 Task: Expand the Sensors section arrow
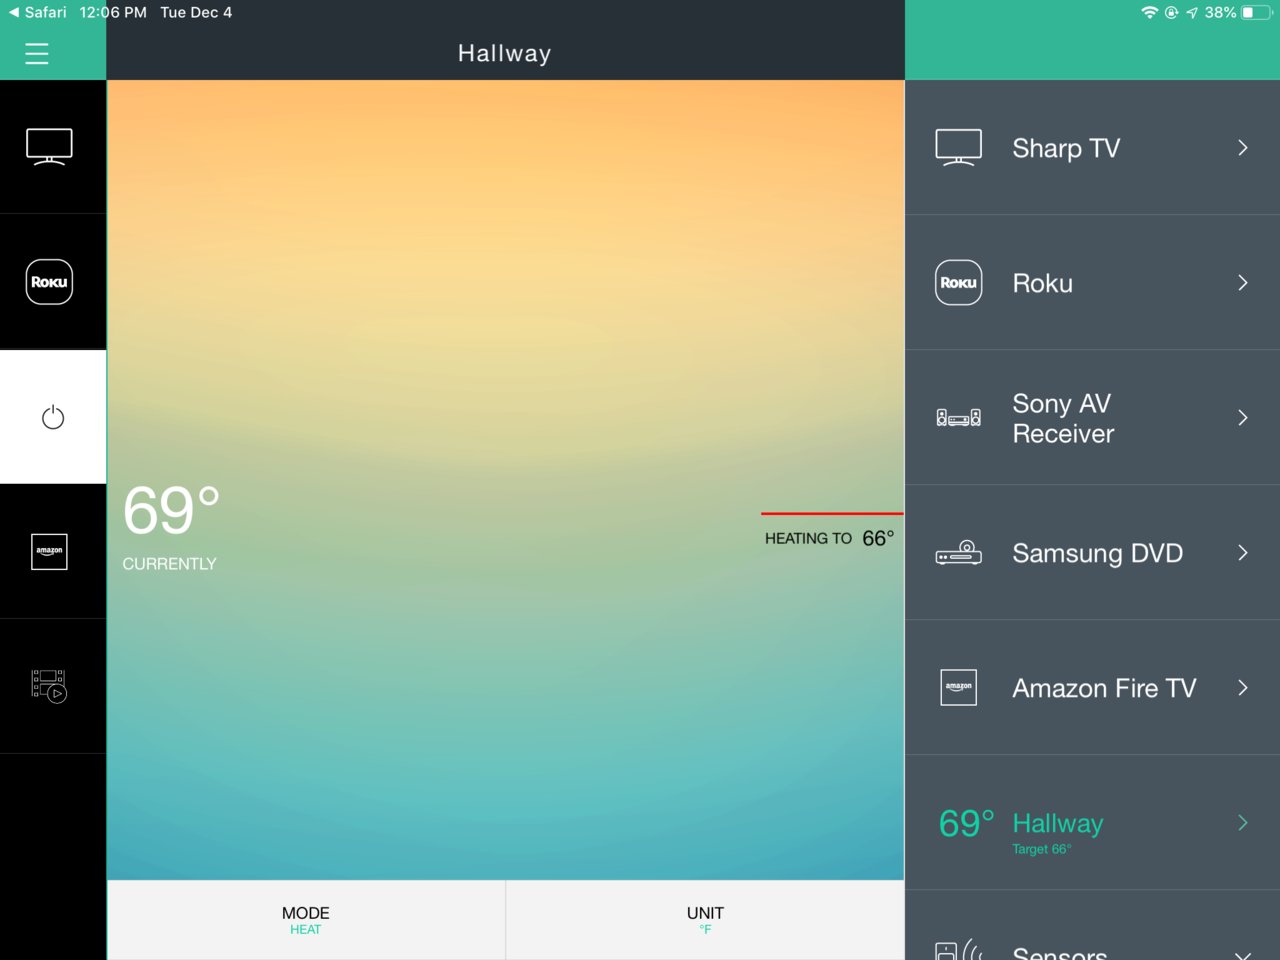coord(1243,955)
